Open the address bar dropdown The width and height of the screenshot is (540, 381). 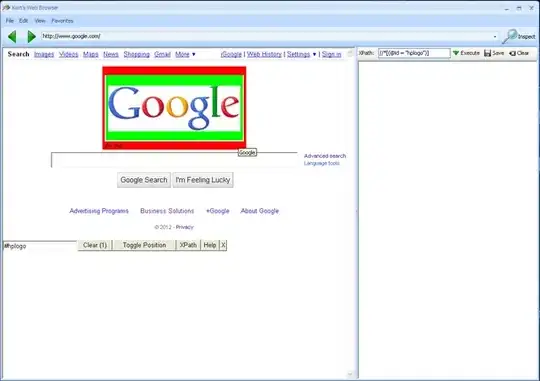point(495,36)
